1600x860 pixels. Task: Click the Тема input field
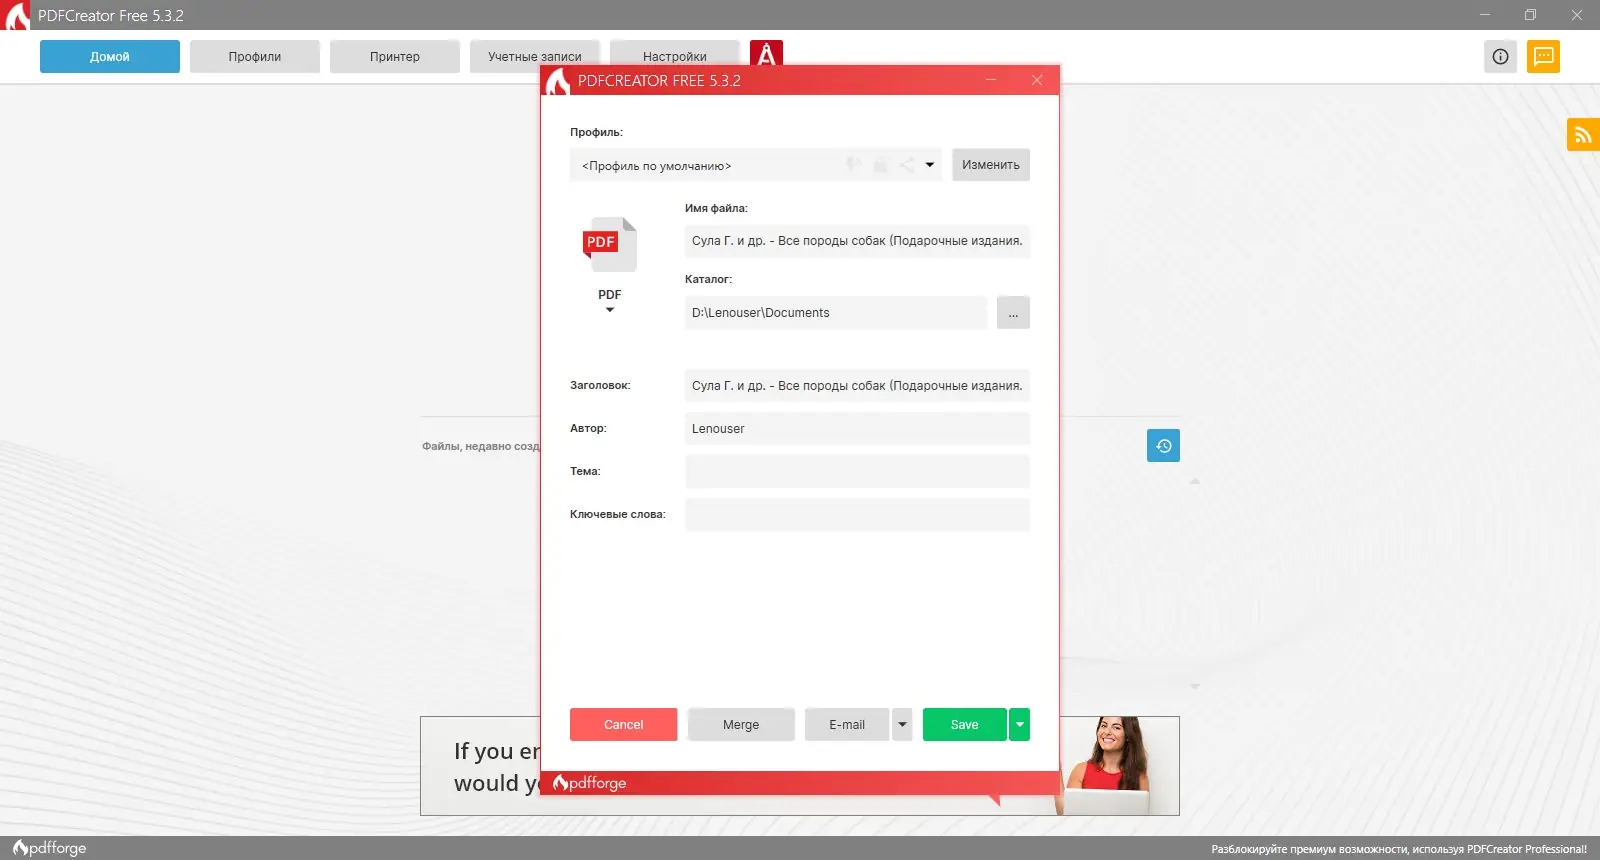[x=857, y=472]
